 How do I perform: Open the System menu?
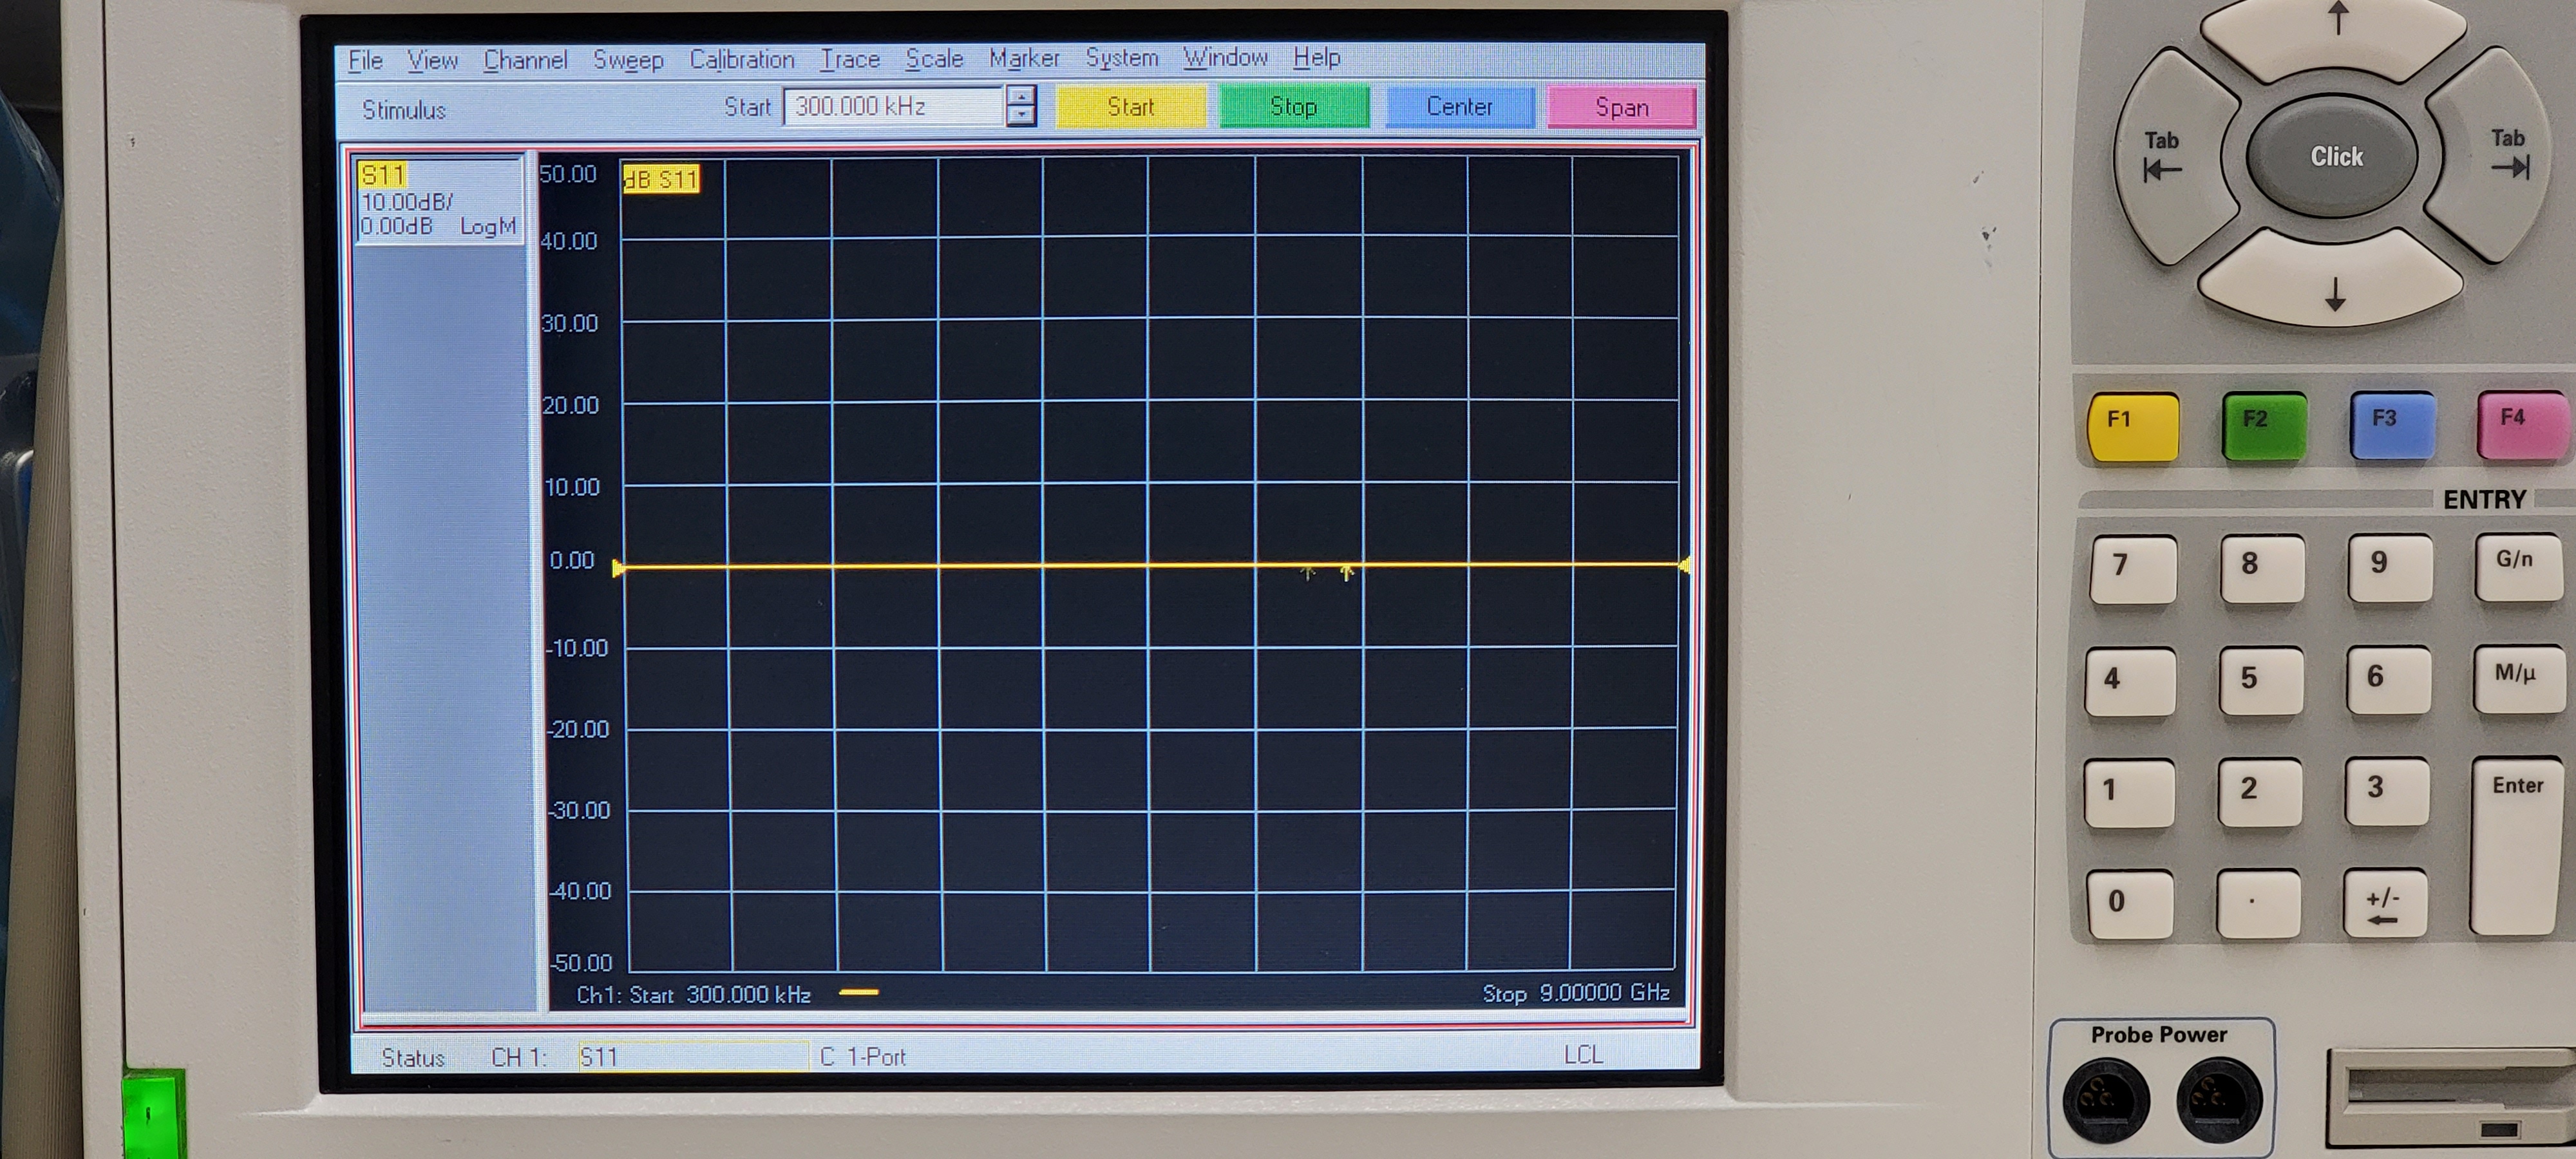point(1121,58)
